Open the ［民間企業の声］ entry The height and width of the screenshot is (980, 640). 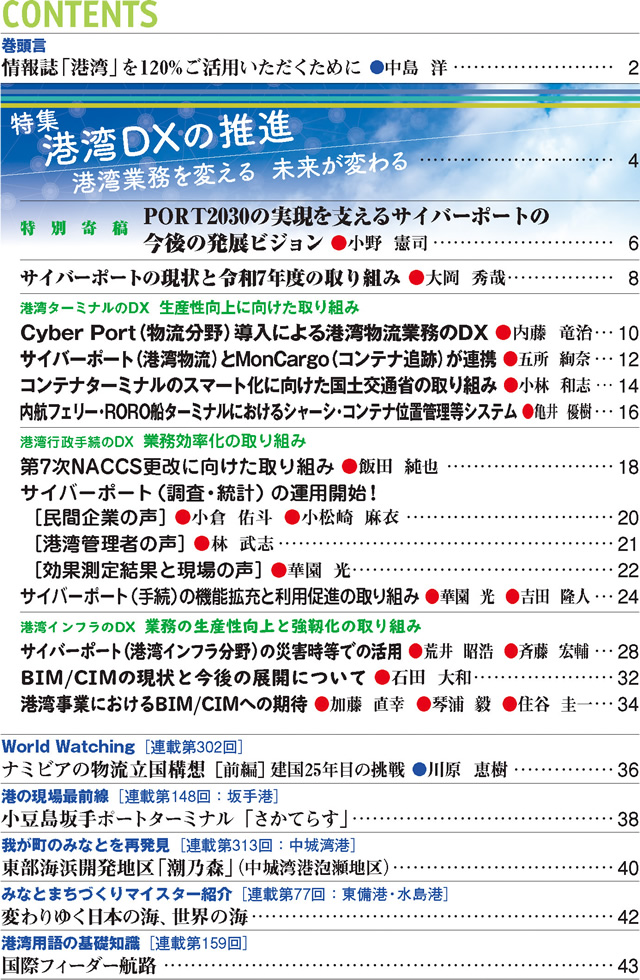click(x=99, y=517)
